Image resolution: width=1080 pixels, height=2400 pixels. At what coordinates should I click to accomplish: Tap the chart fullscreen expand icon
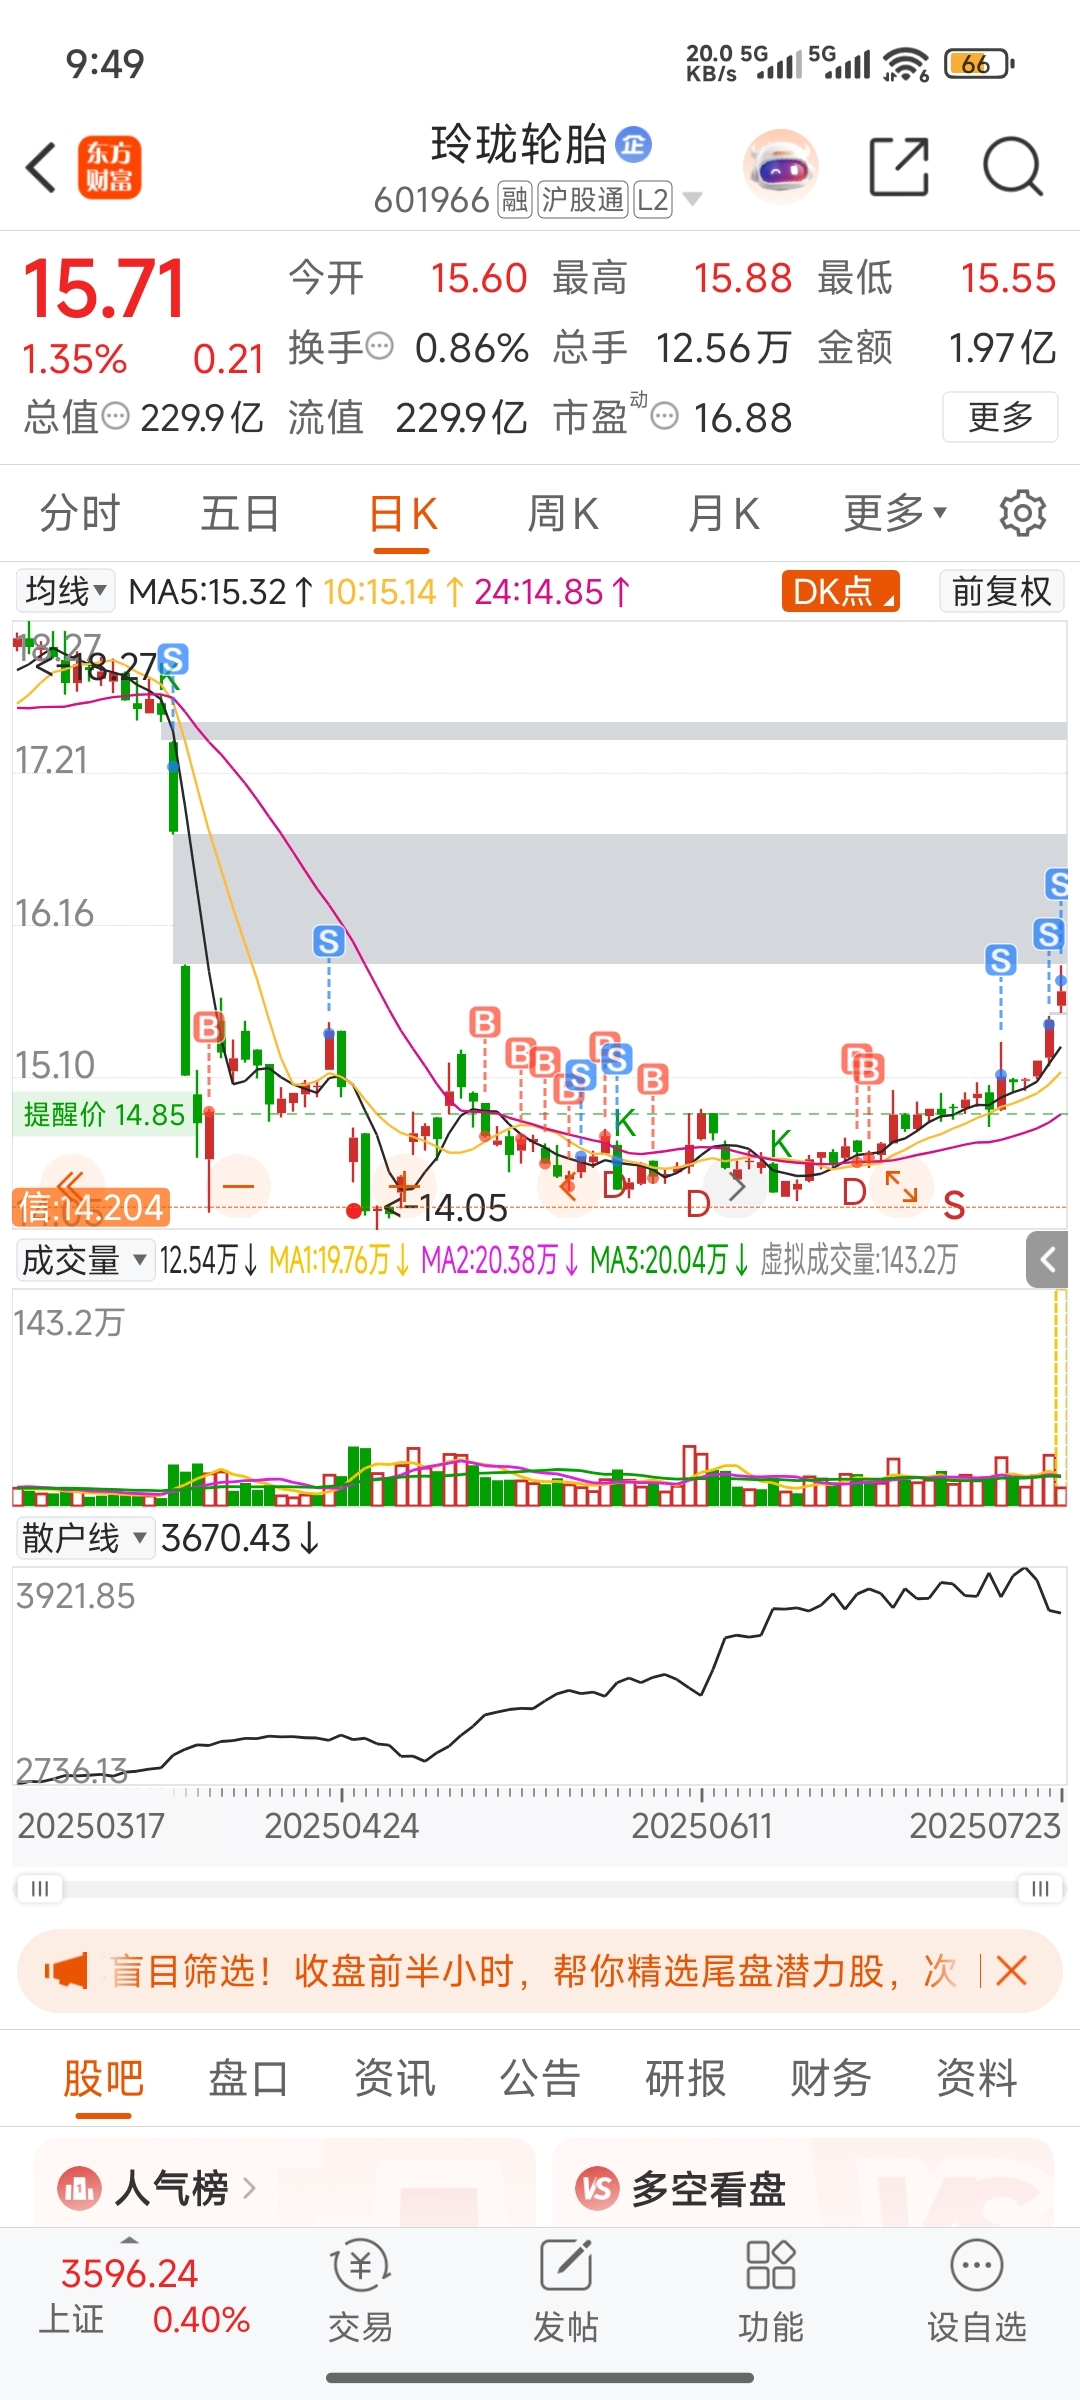901,1187
